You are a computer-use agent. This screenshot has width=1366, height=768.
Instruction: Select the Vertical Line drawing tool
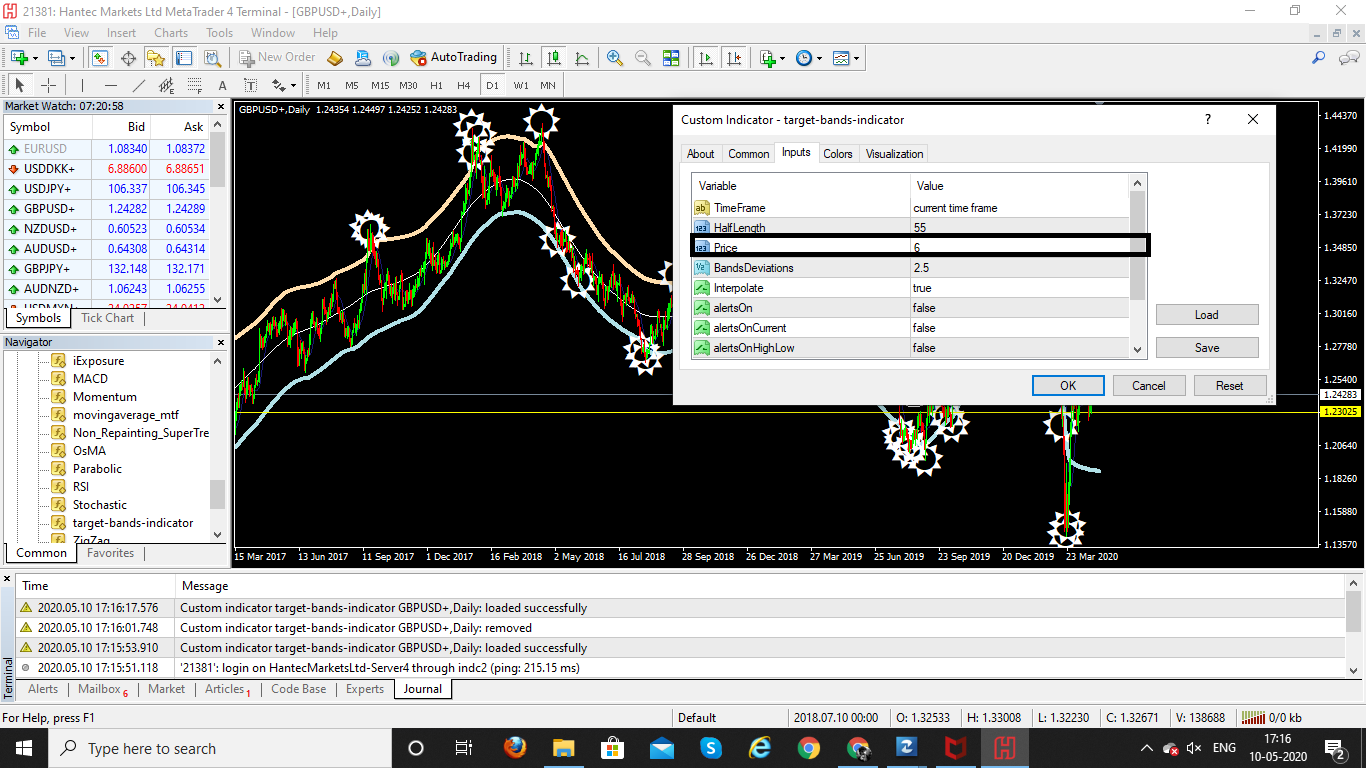tap(82, 85)
